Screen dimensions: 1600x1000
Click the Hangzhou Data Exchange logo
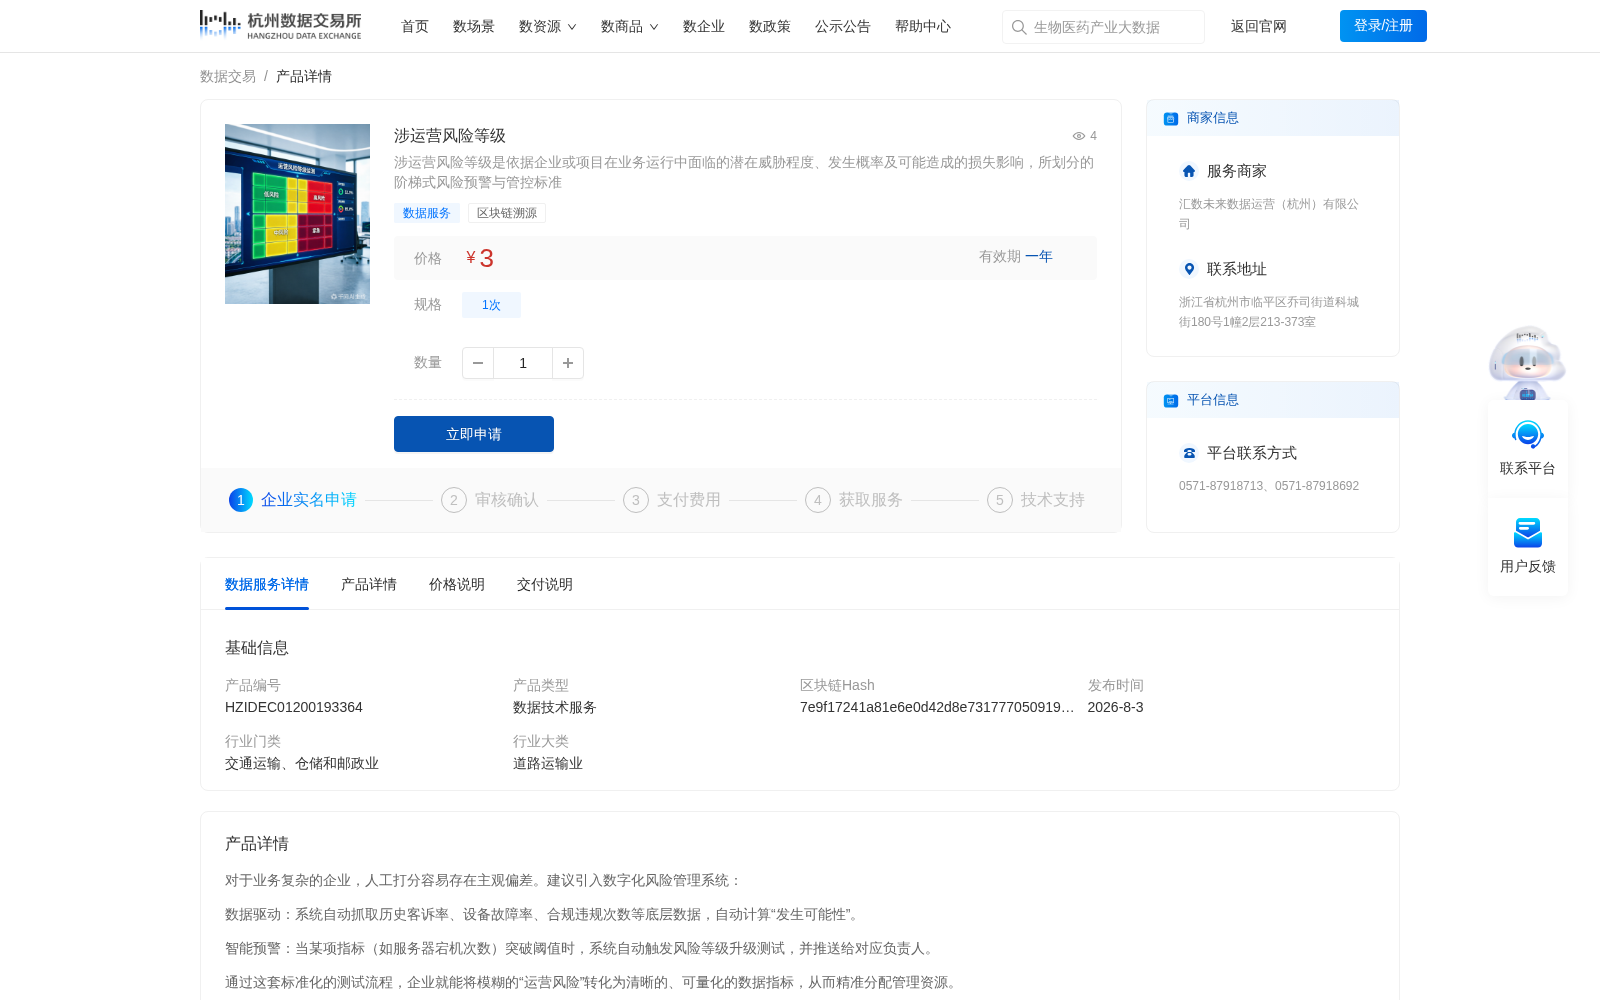pyautogui.click(x=280, y=25)
